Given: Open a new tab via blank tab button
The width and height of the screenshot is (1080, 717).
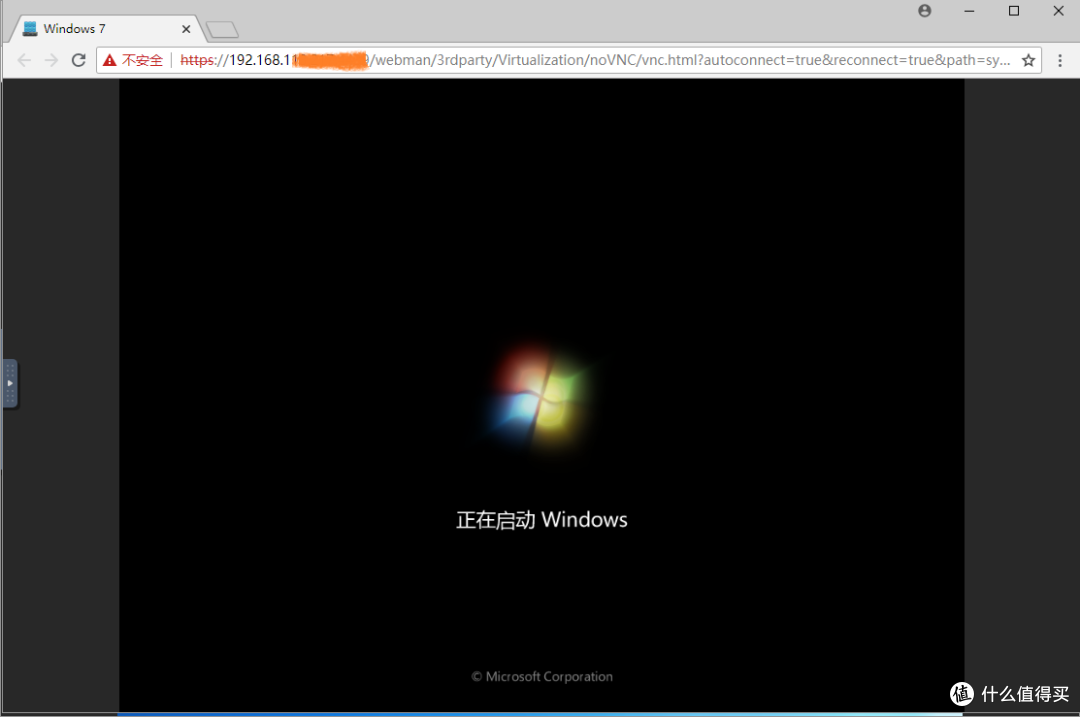Looking at the screenshot, I should coord(222,30).
